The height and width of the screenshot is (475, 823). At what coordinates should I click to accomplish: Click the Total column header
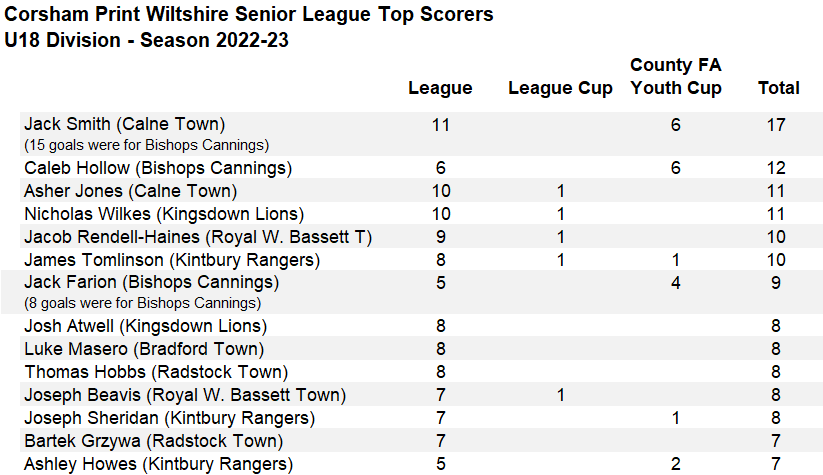[778, 88]
